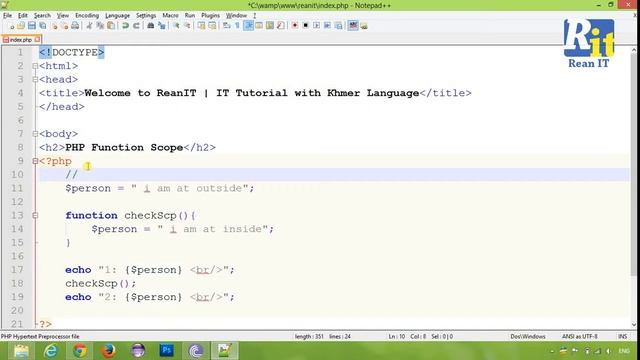Undo the last edit with the Undo icon
640x360 pixels.
125,26
